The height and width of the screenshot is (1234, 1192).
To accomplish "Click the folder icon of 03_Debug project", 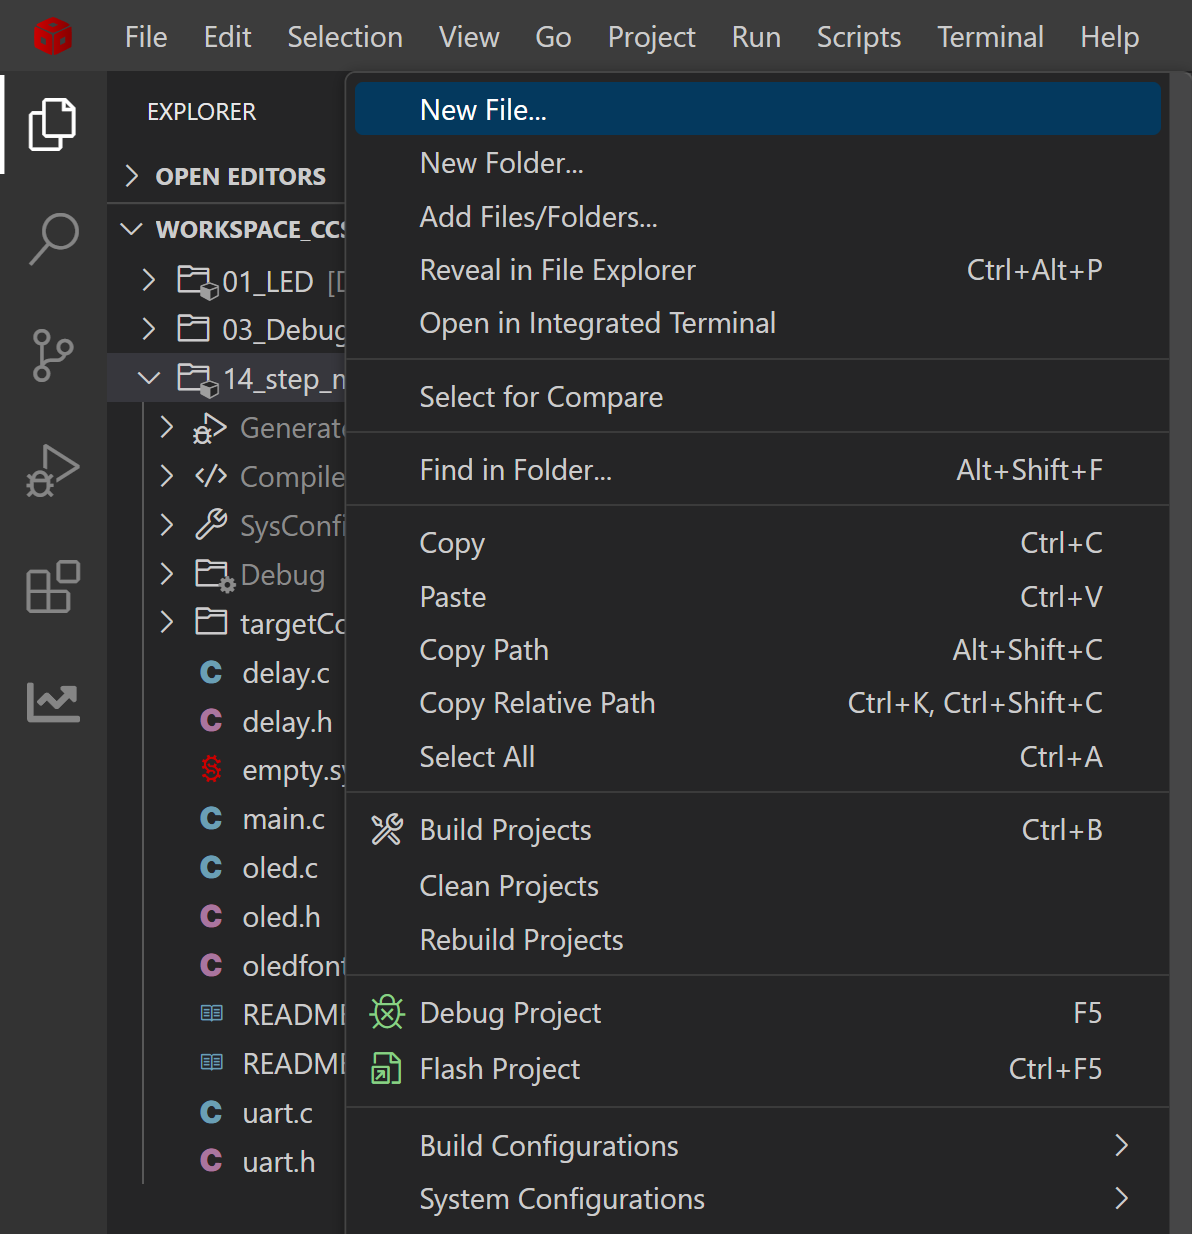I will 193,329.
